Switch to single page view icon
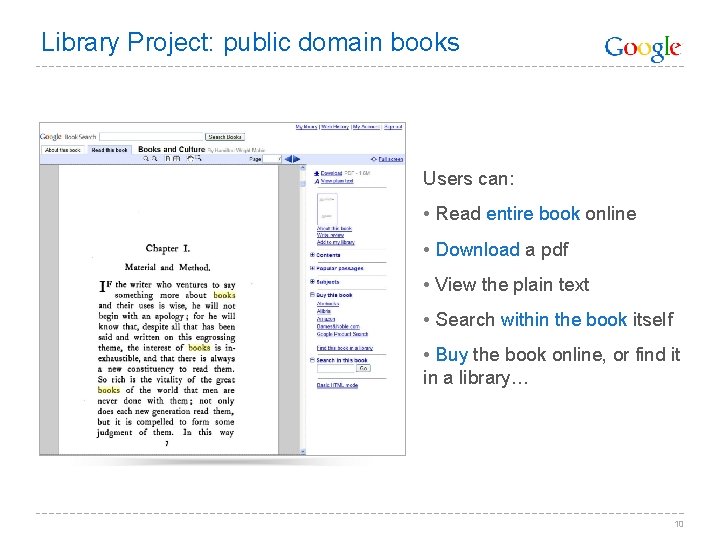 coord(168,159)
